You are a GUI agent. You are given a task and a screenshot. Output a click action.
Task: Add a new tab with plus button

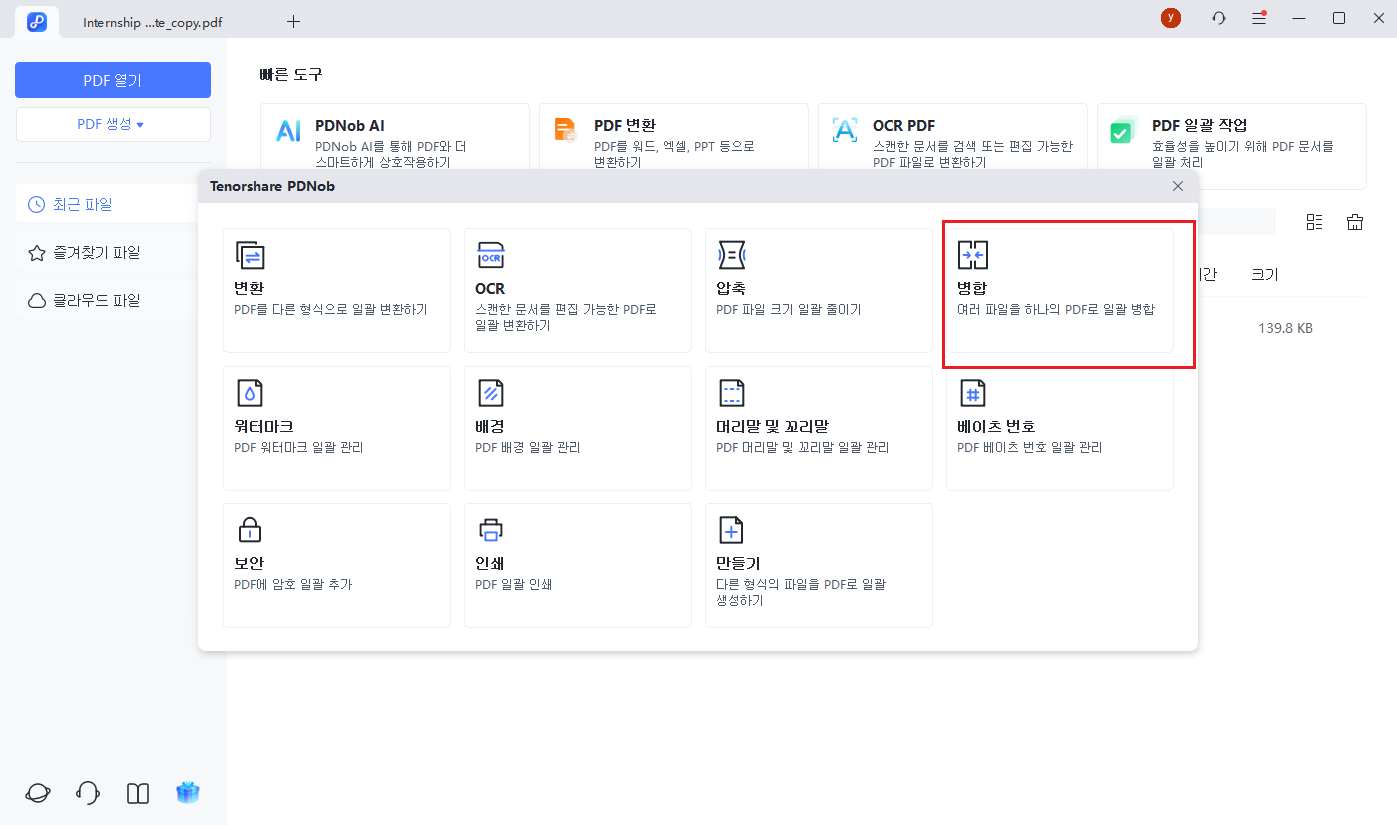coord(293,21)
